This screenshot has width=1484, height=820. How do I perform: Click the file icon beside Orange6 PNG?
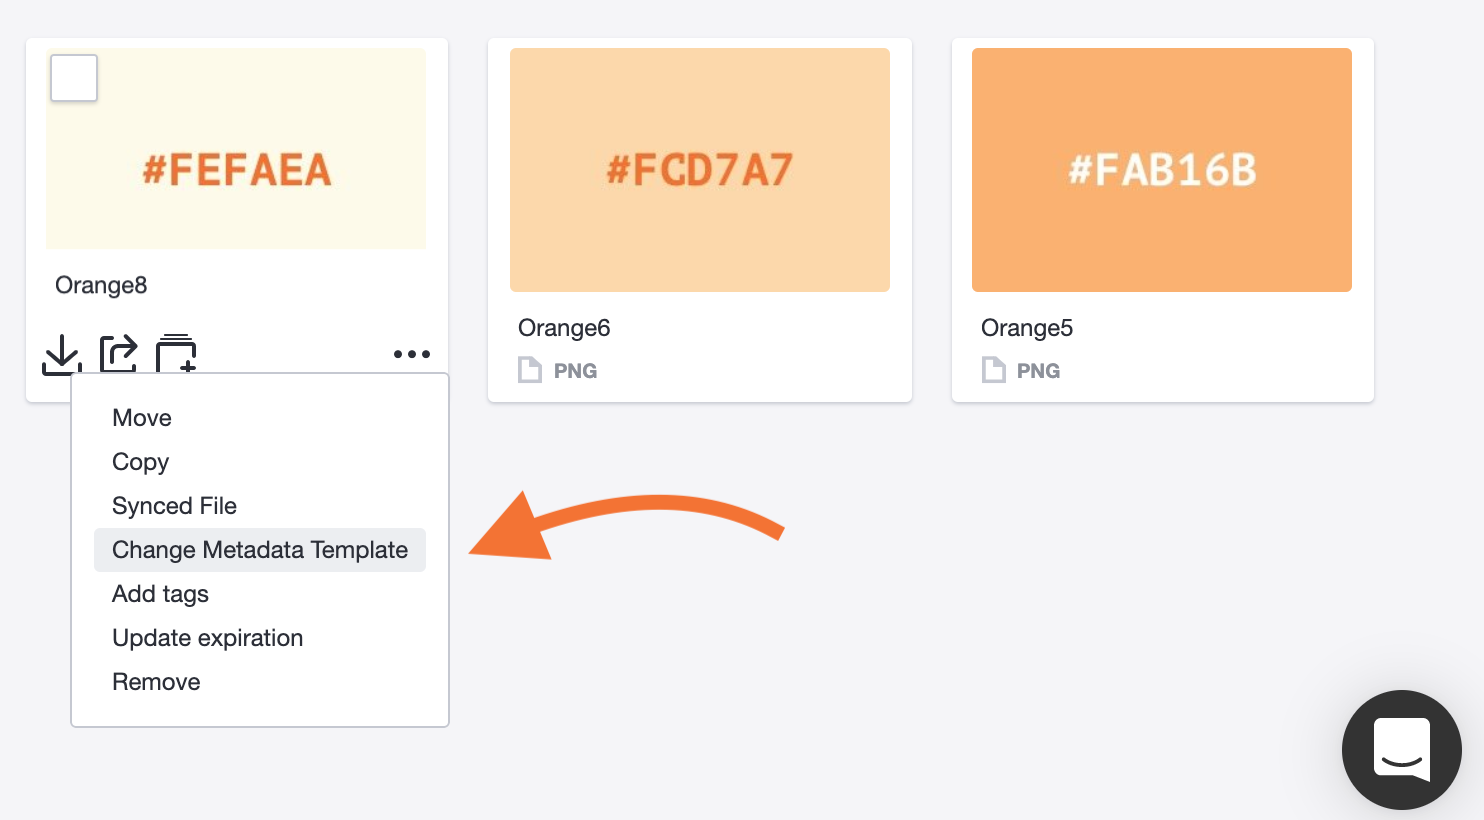tap(530, 370)
